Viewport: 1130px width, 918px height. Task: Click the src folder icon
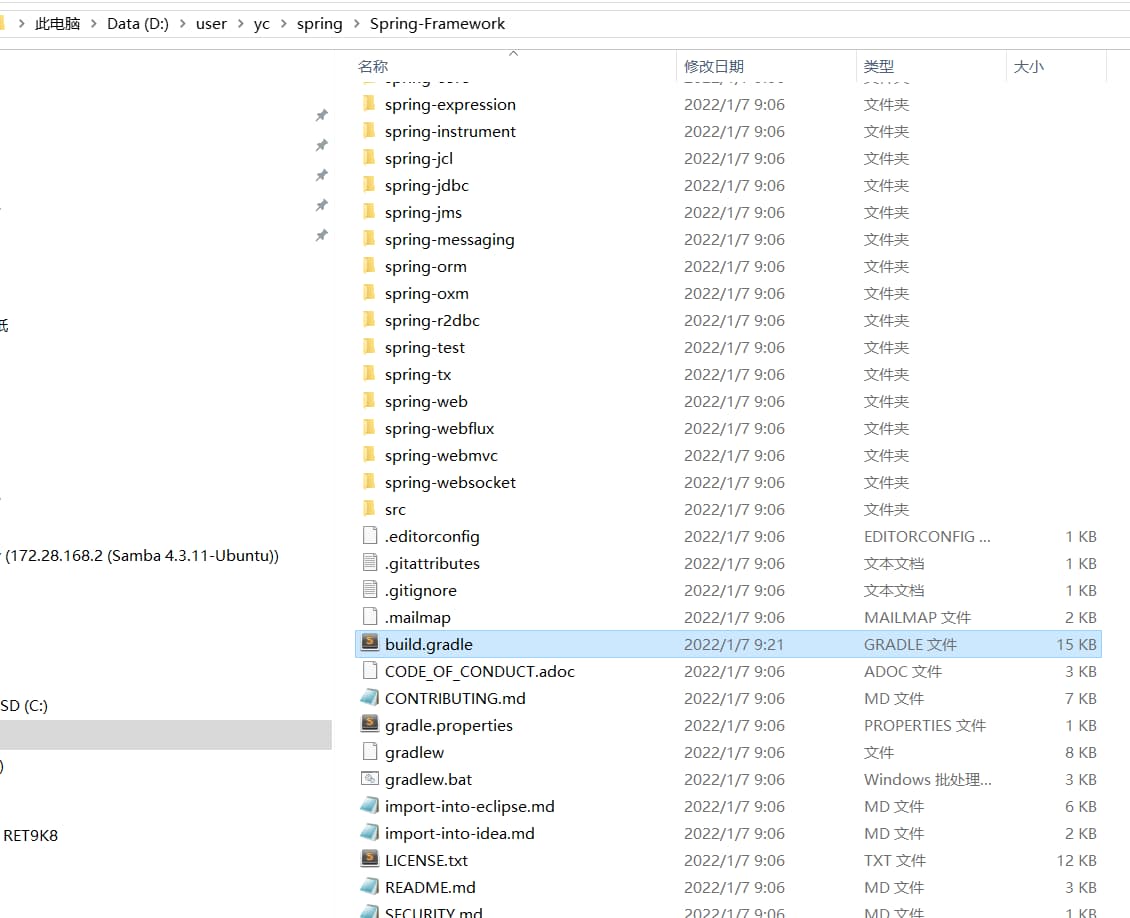369,509
